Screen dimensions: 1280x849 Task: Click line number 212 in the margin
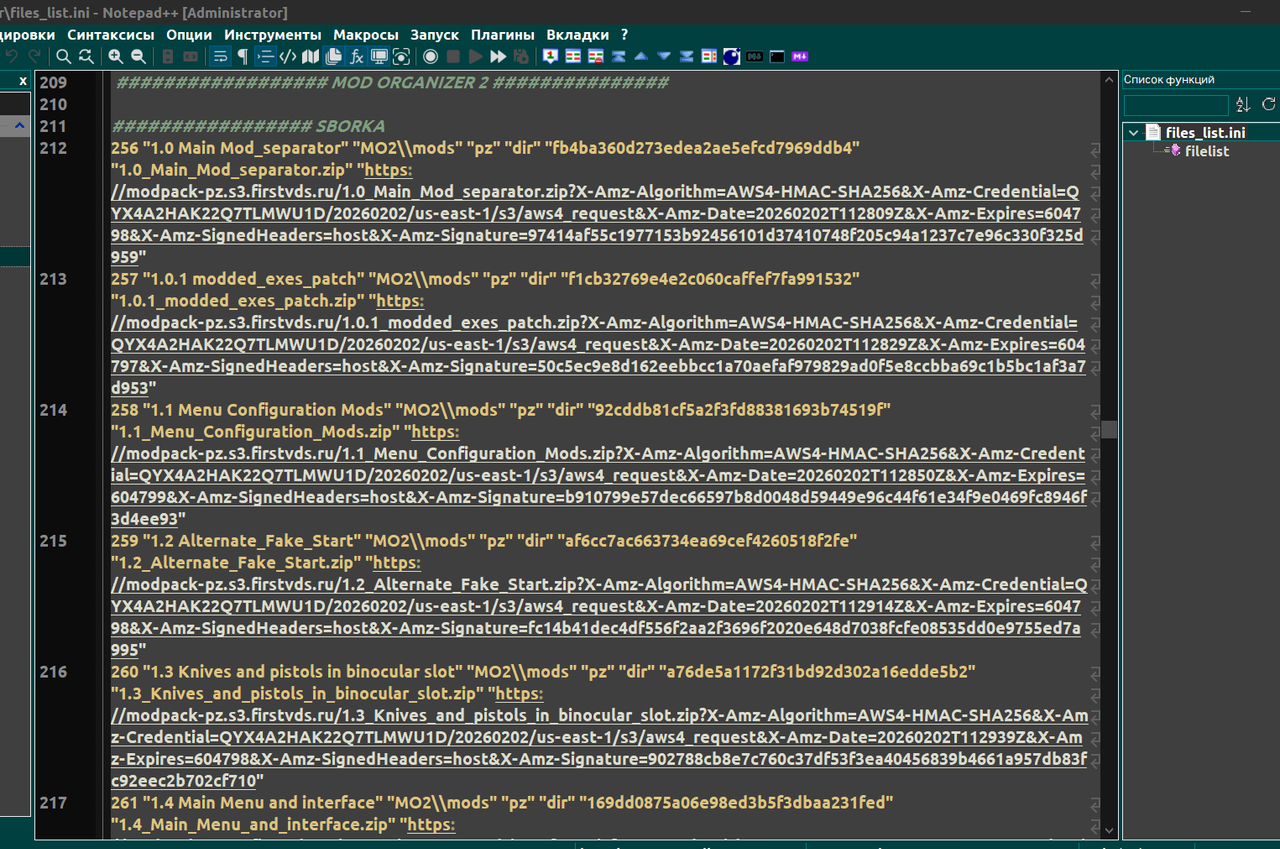[x=53, y=148]
